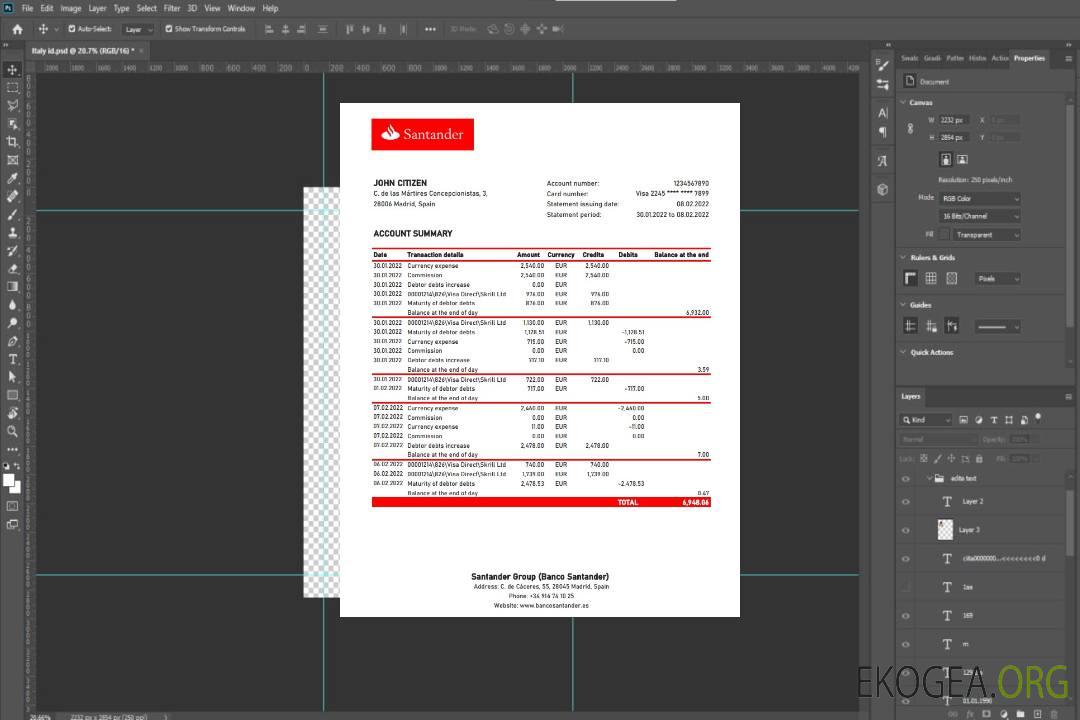Open the Filter menu
1080x720 pixels.
[x=172, y=8]
